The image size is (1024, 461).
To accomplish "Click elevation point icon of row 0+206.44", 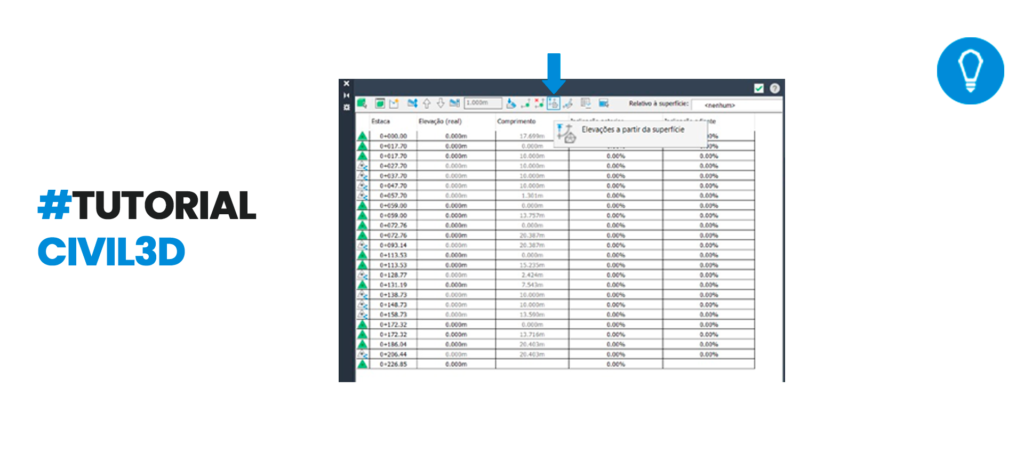I will 362,353.
